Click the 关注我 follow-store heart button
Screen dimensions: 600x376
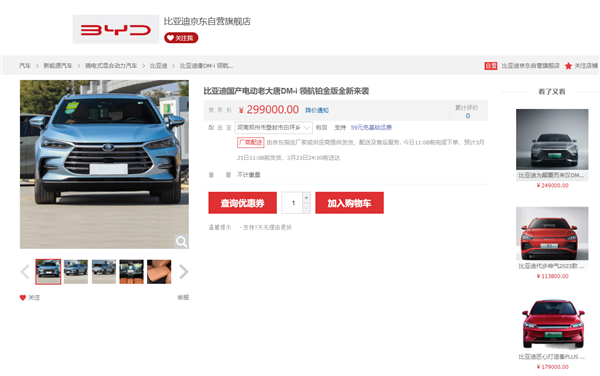pyautogui.click(x=181, y=38)
